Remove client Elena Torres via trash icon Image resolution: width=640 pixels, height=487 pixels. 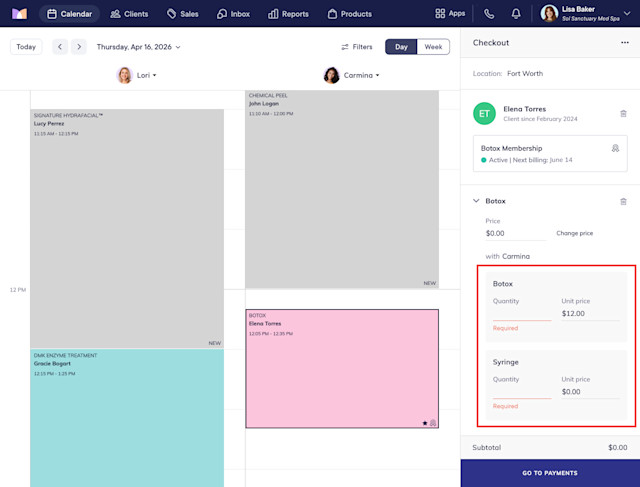pos(623,113)
